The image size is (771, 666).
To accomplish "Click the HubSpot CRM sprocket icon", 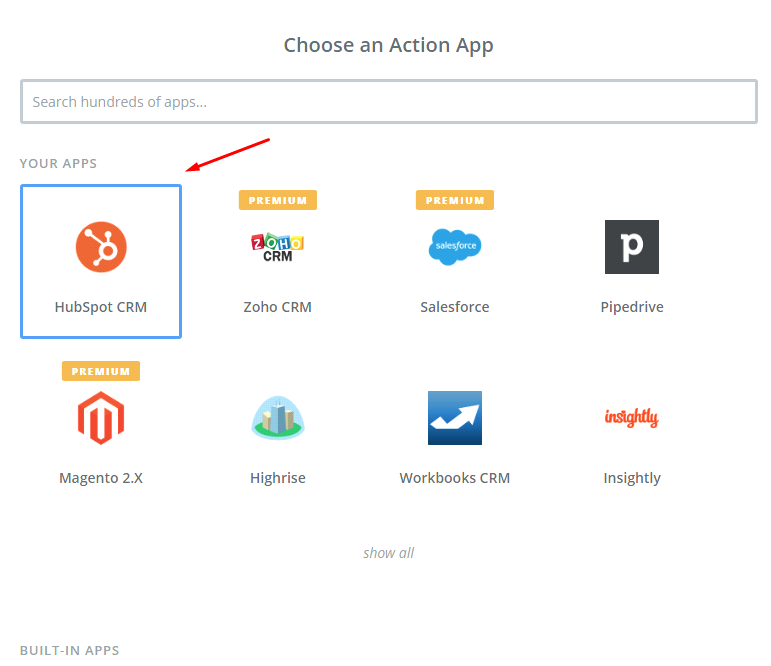I will click(101, 246).
